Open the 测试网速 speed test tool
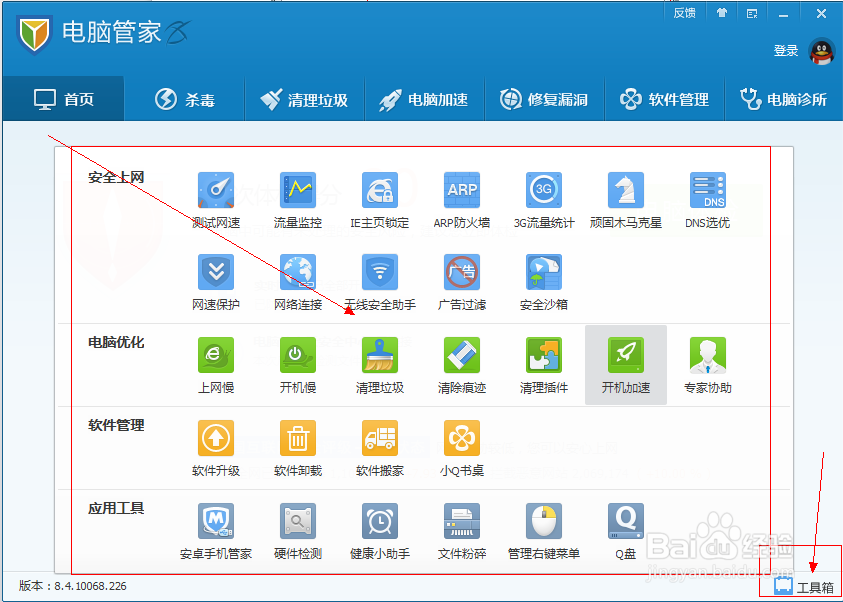This screenshot has height=602, width=843. [x=216, y=200]
